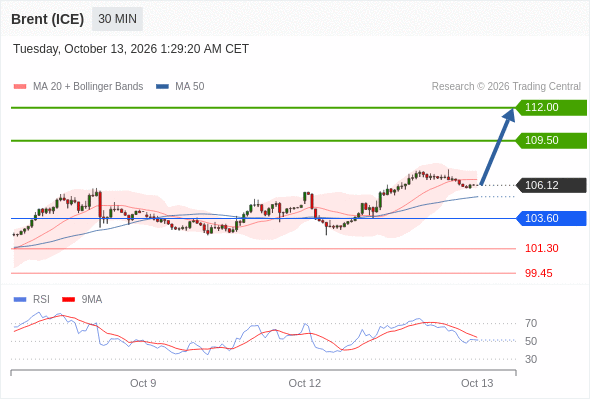Image resolution: width=590 pixels, height=400 pixels.
Task: Click the 'RSI' legend label
Action: 41,300
